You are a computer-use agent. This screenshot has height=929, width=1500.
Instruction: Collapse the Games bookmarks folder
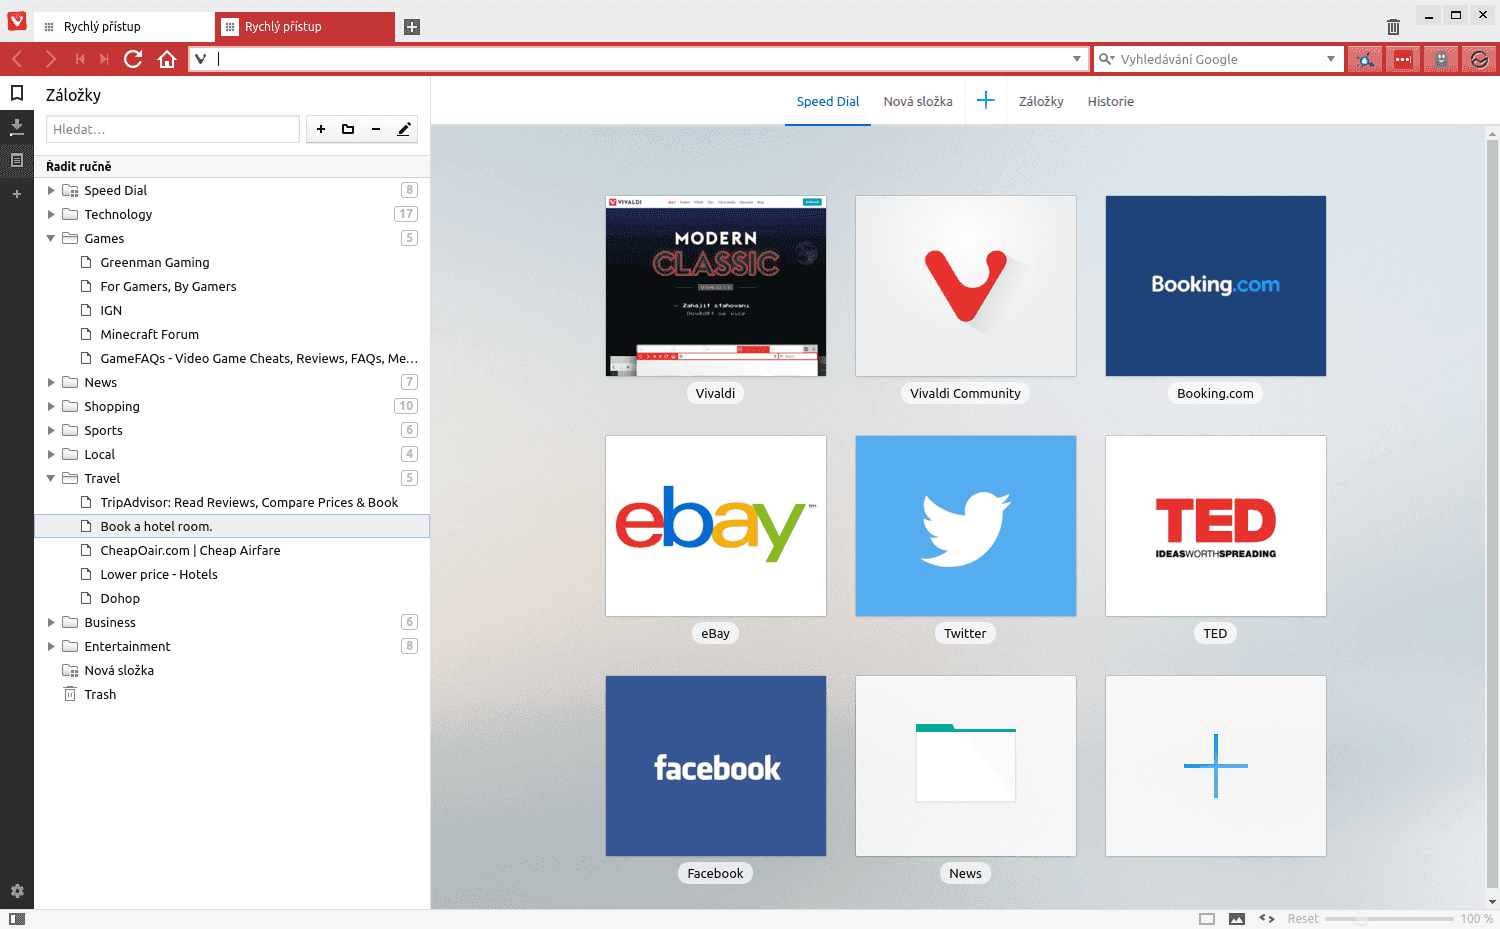click(x=51, y=238)
